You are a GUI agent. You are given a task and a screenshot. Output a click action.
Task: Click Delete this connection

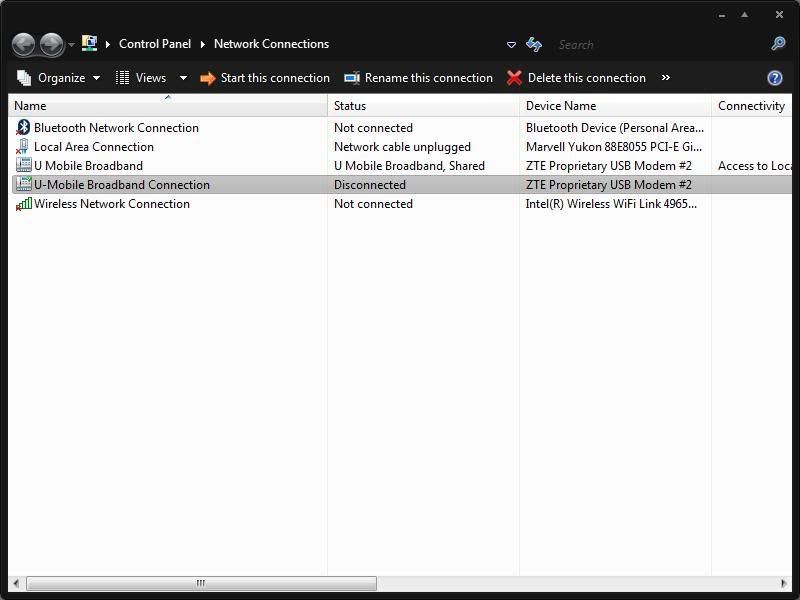tap(576, 78)
